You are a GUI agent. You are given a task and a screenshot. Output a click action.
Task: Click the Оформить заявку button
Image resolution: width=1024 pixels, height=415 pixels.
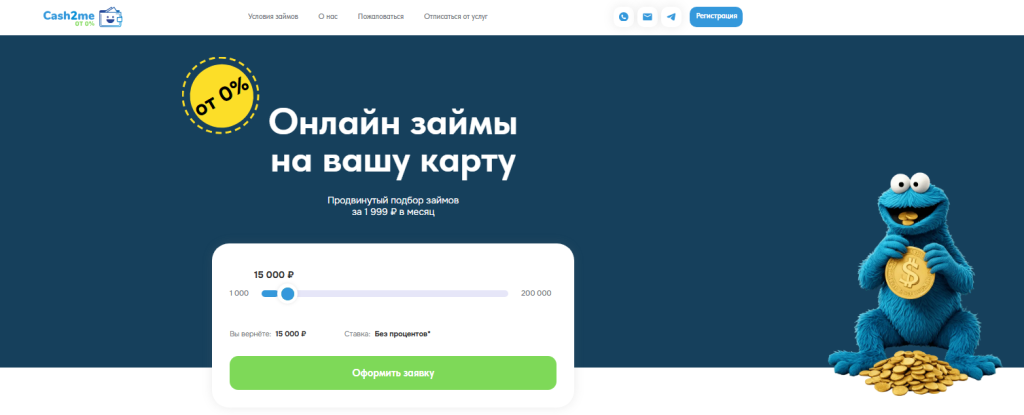point(392,373)
